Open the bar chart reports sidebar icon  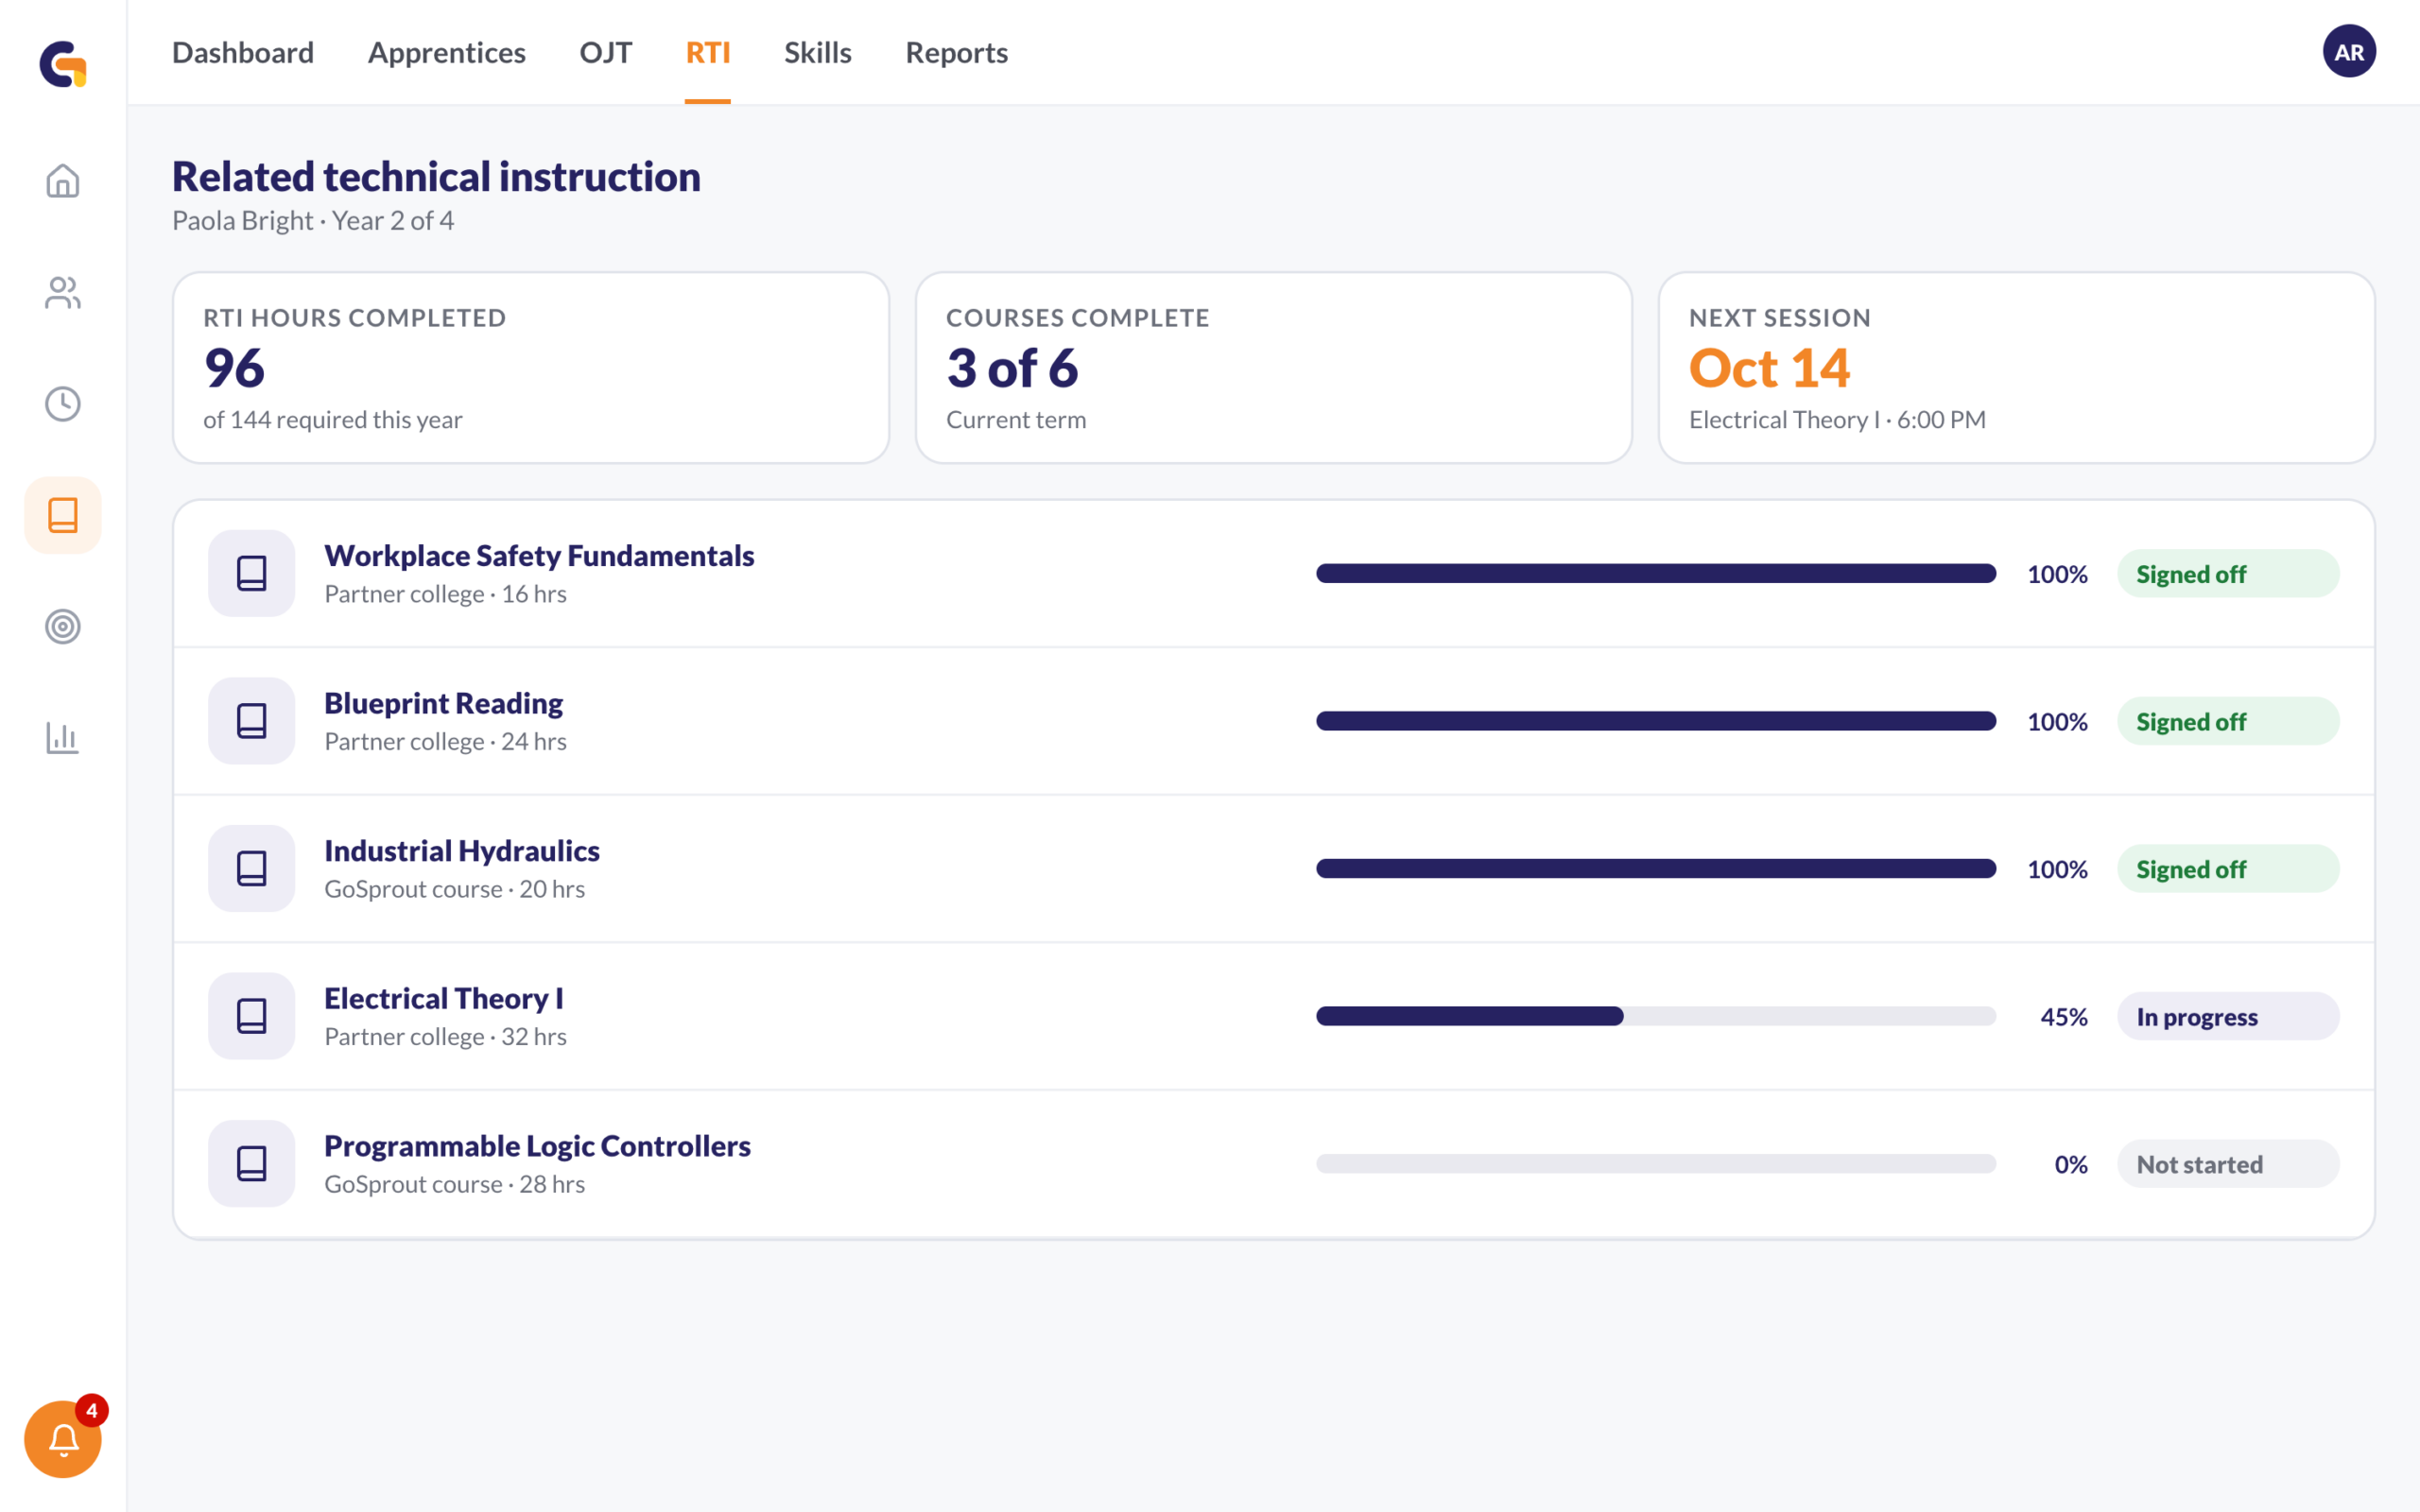coord(63,738)
